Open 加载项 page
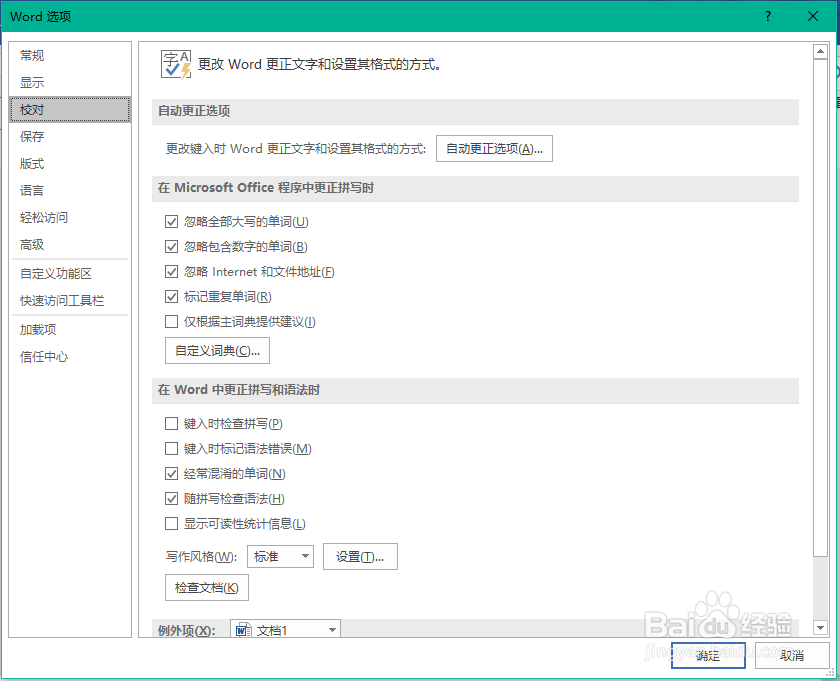 coord(70,330)
